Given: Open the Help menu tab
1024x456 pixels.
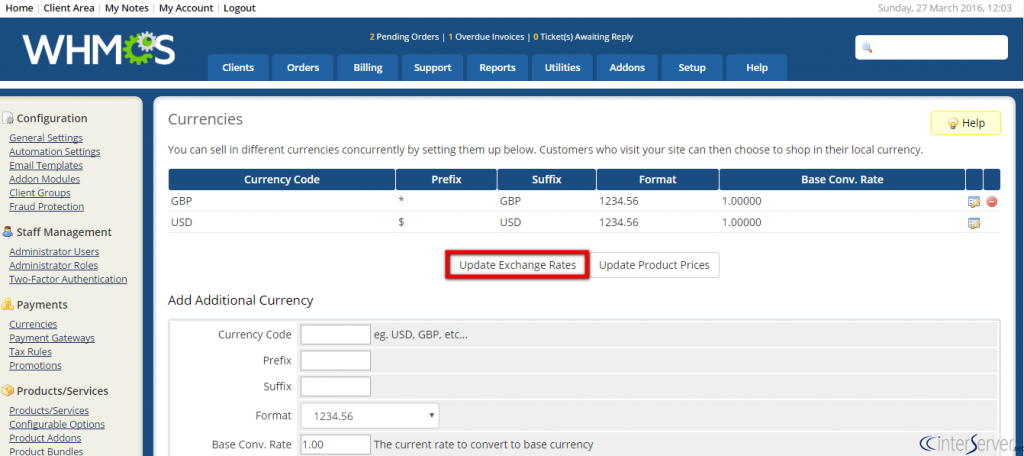Looking at the screenshot, I should (757, 67).
